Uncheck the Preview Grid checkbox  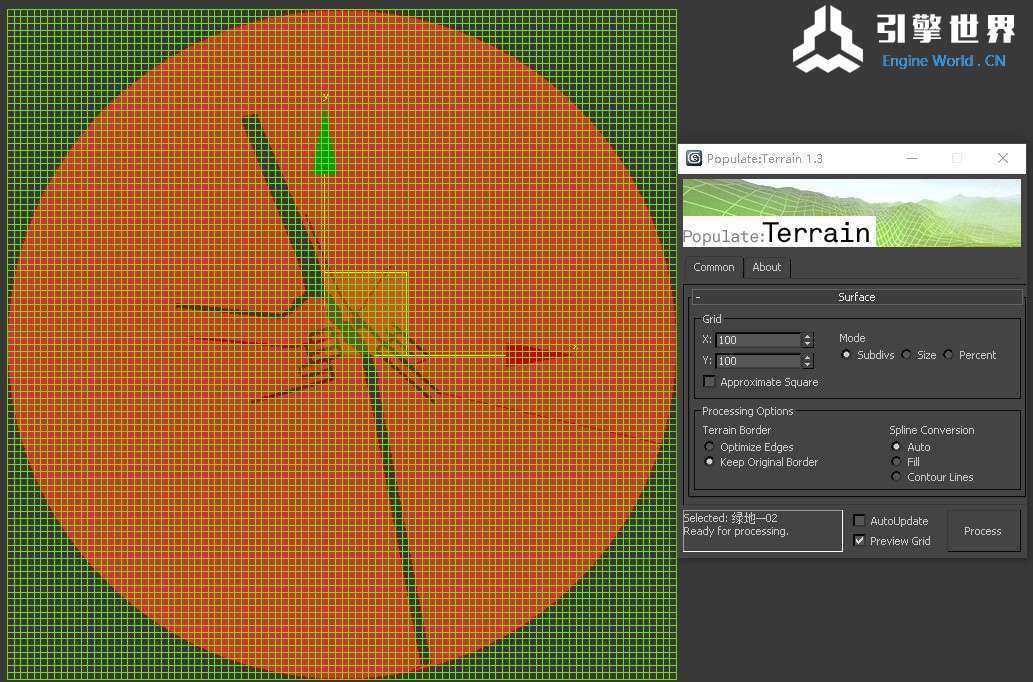tap(859, 540)
